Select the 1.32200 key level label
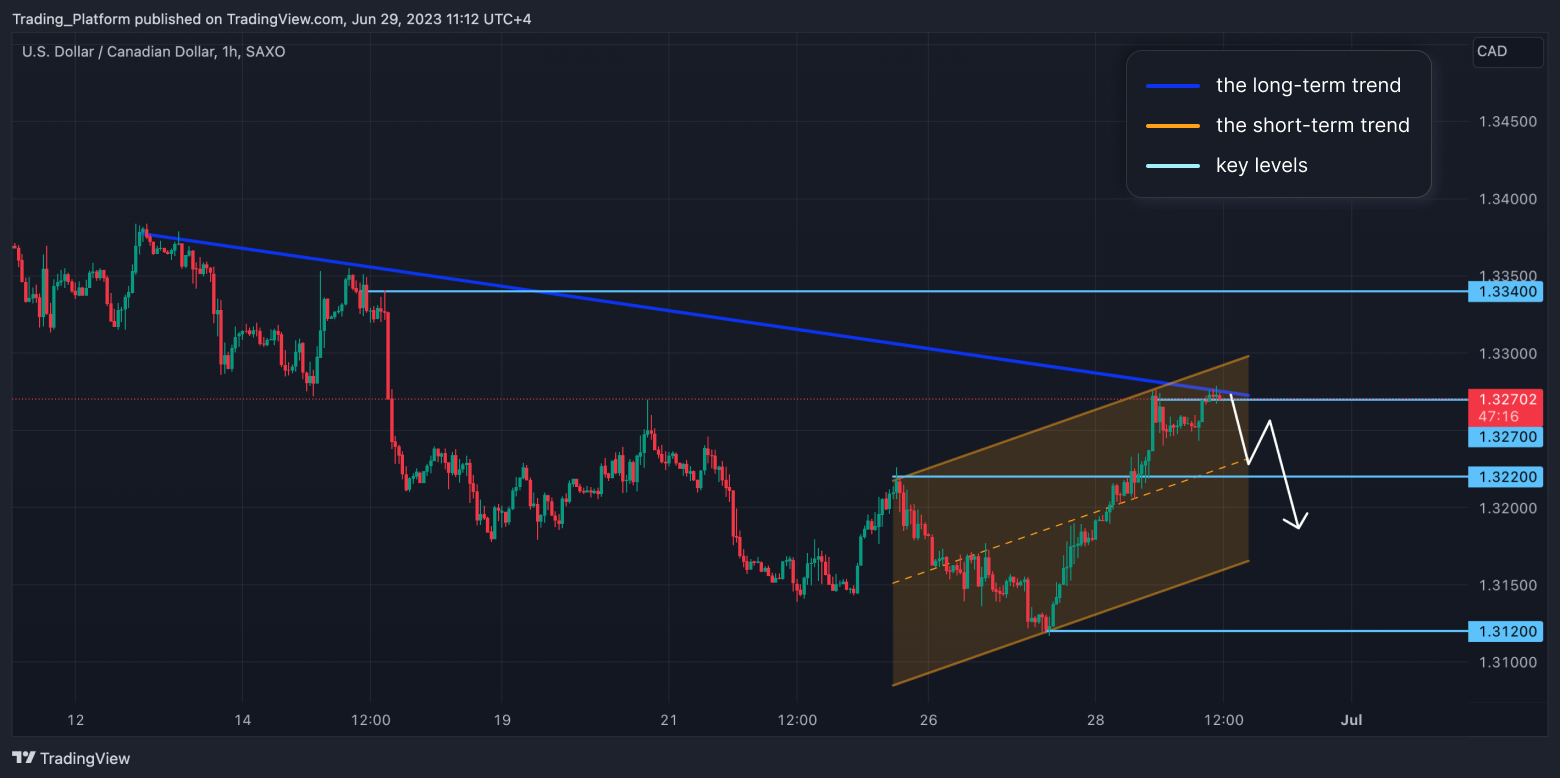The height and width of the screenshot is (778, 1560). (x=1505, y=477)
